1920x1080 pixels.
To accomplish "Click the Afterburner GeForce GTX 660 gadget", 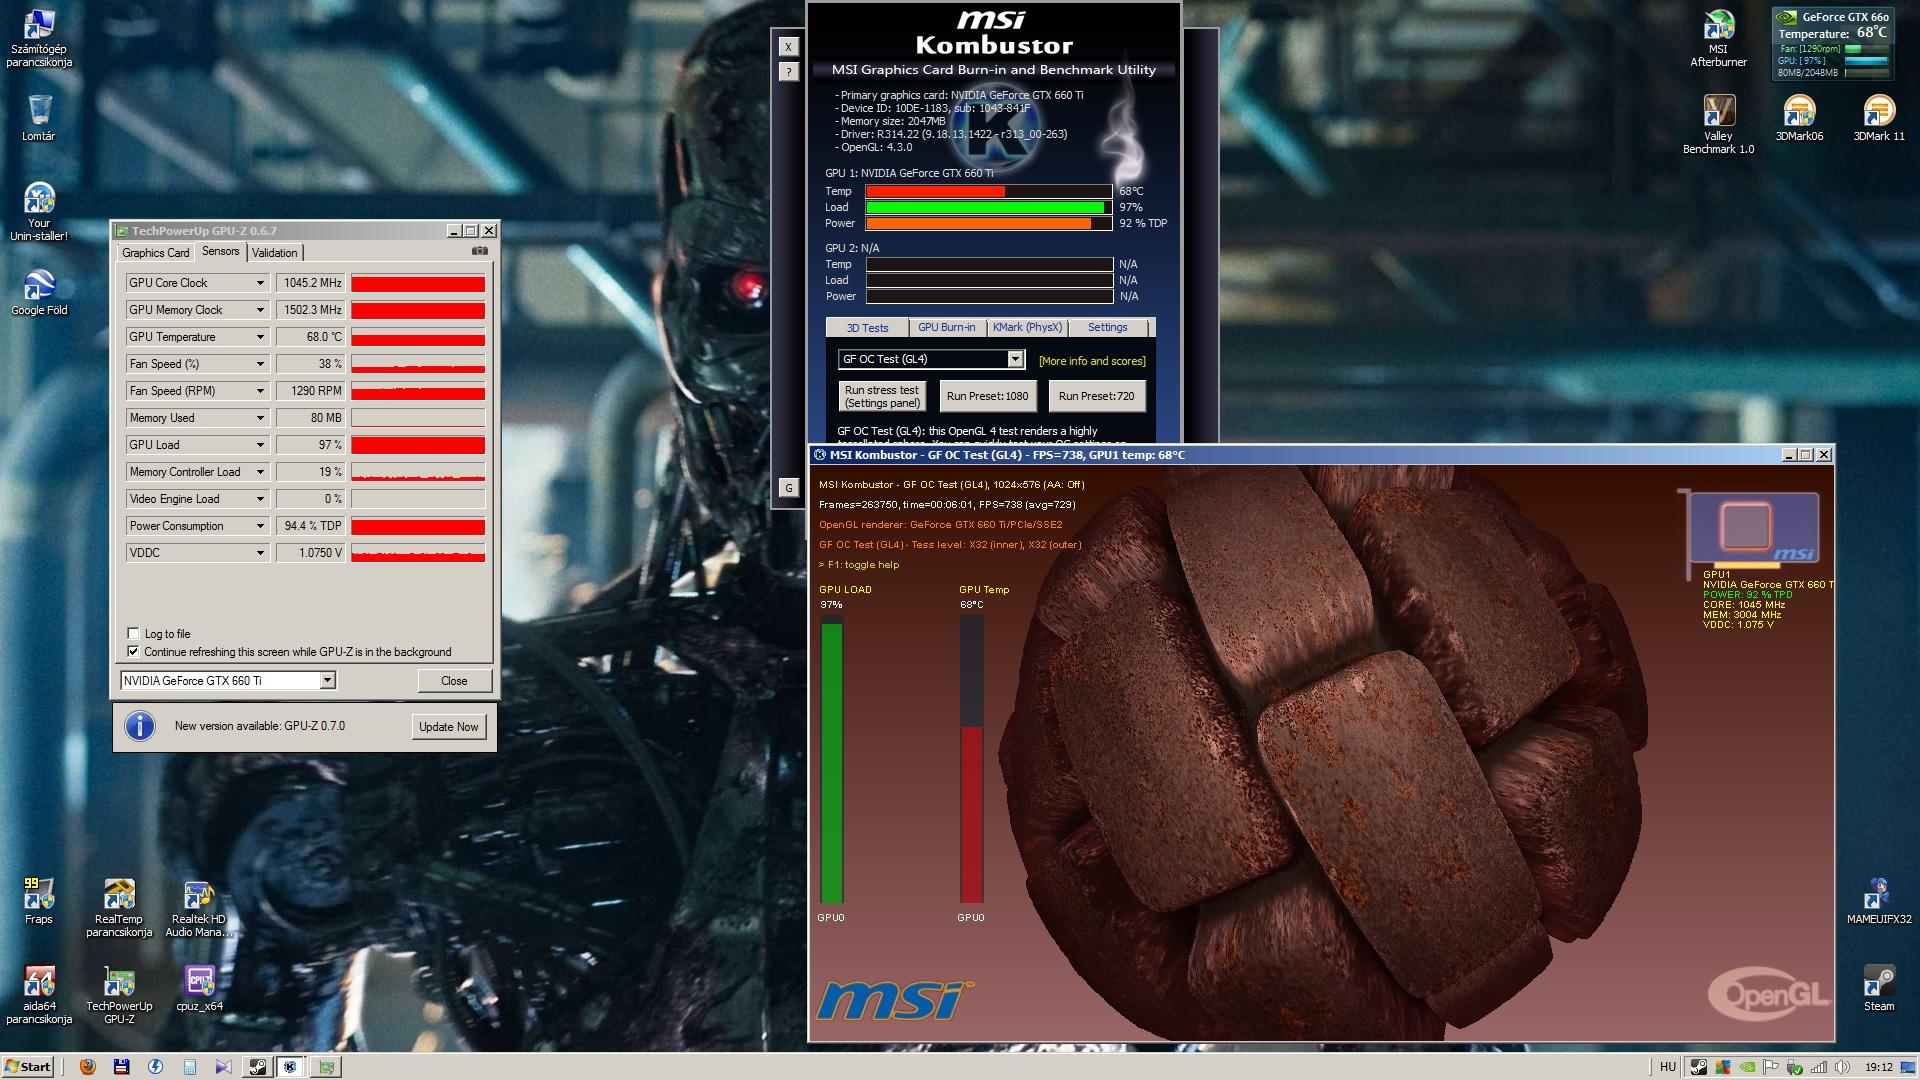I will [1832, 43].
